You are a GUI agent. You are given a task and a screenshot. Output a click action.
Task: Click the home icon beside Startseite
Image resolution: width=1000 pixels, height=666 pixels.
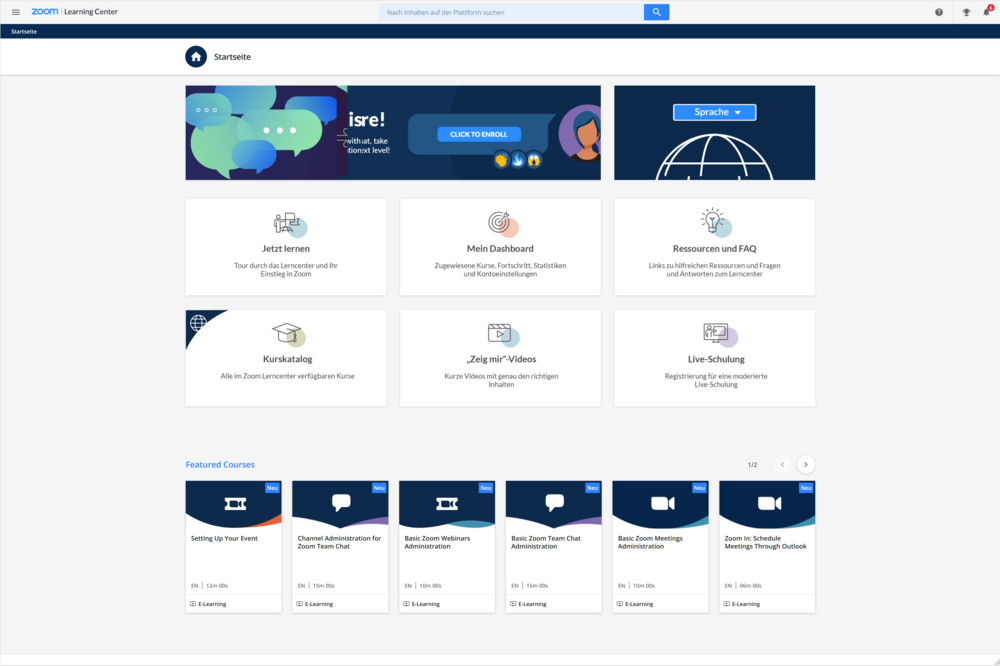[x=196, y=57]
